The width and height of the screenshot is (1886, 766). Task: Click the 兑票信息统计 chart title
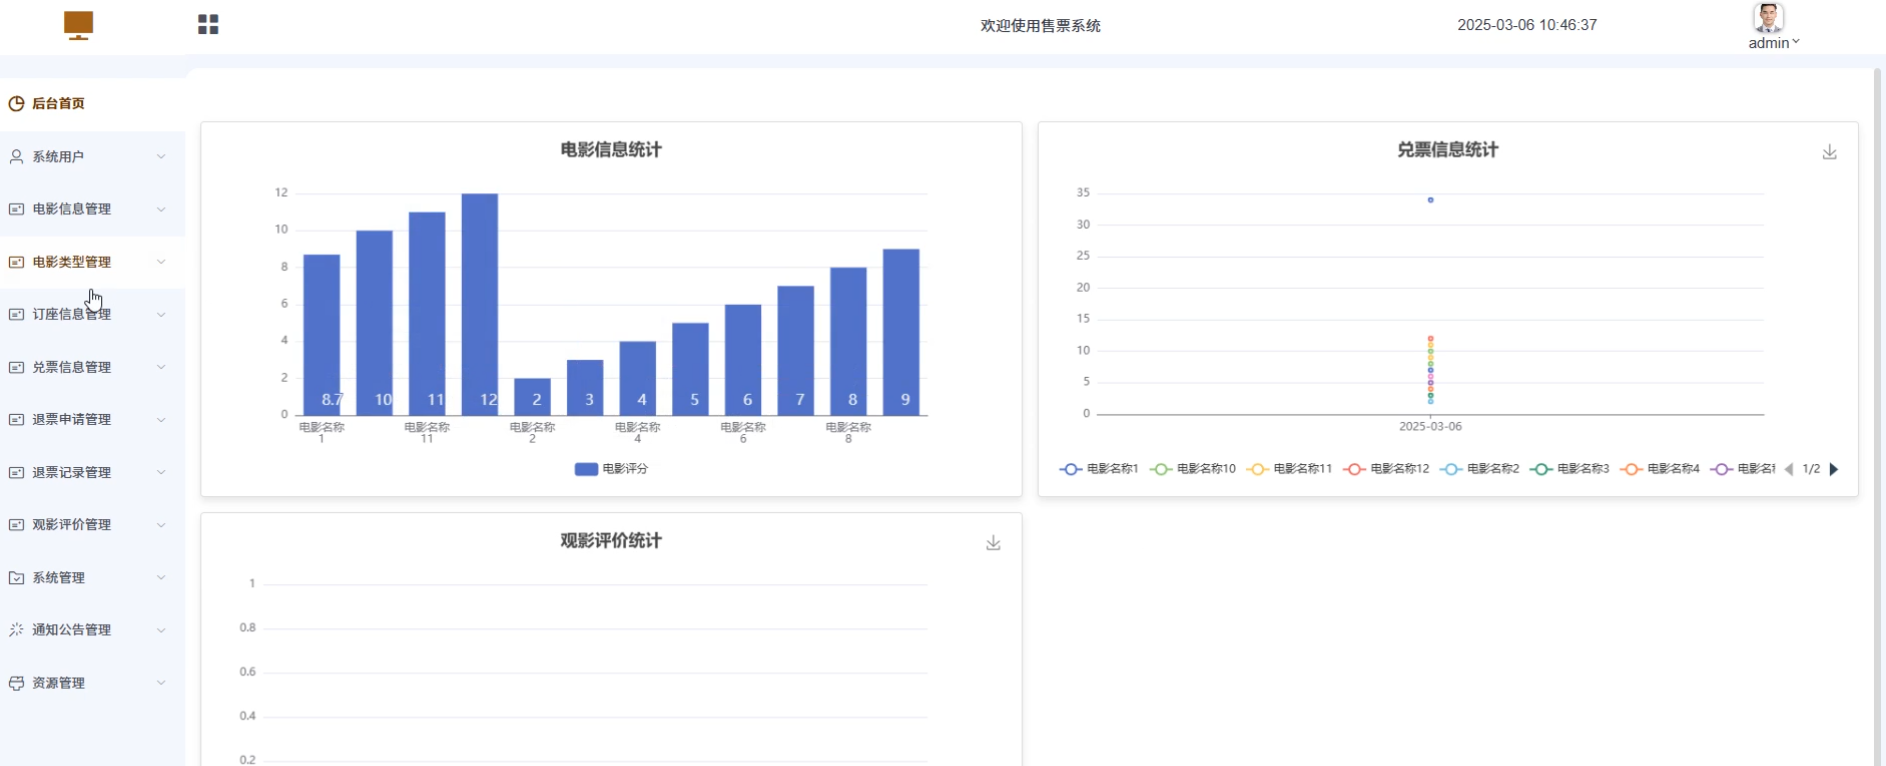click(x=1448, y=150)
